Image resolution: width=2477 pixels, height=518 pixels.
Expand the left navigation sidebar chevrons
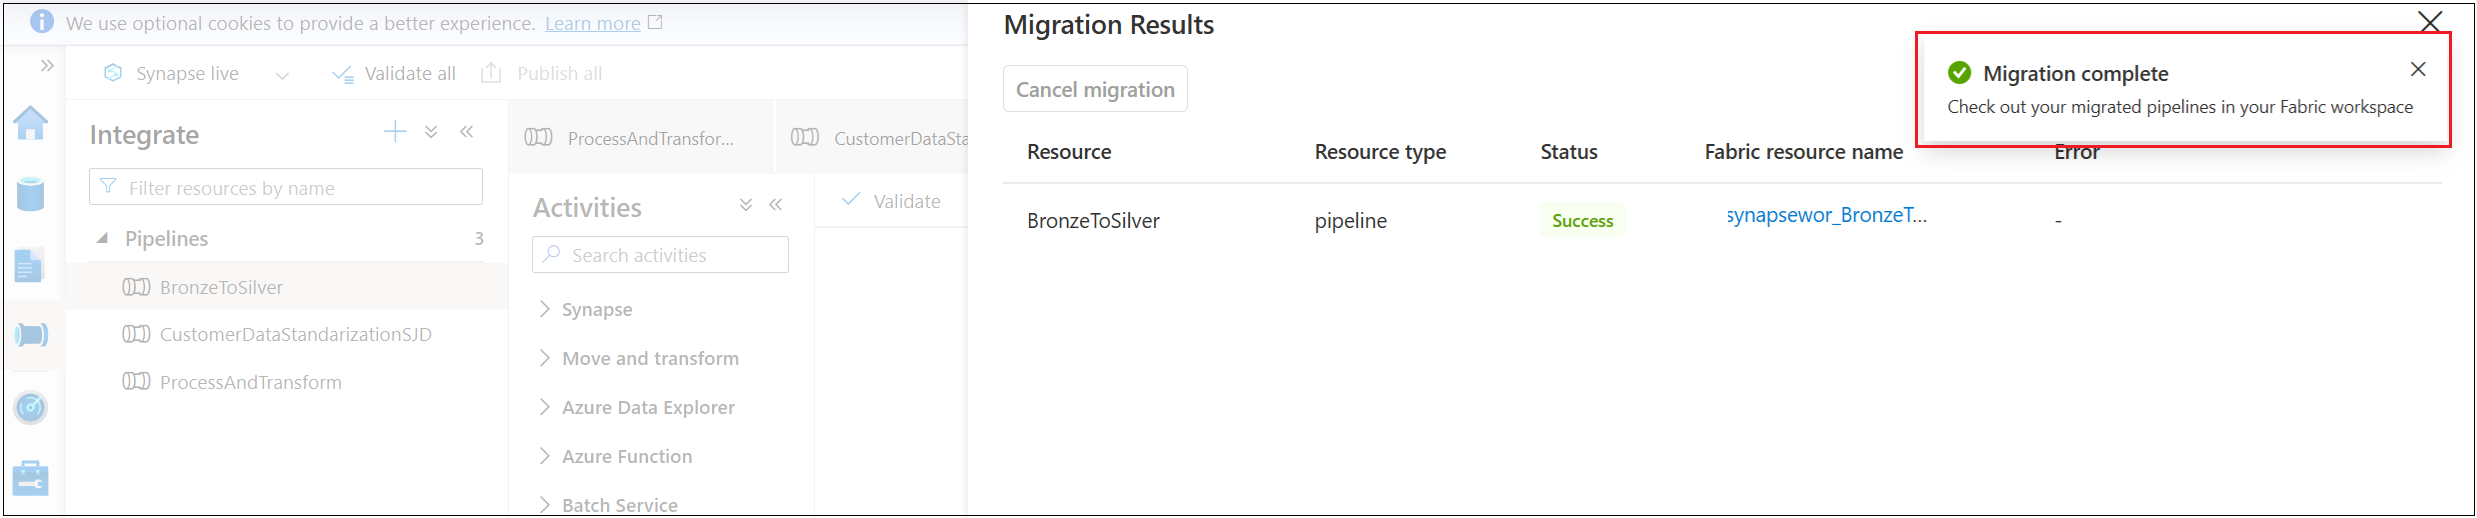pos(47,66)
